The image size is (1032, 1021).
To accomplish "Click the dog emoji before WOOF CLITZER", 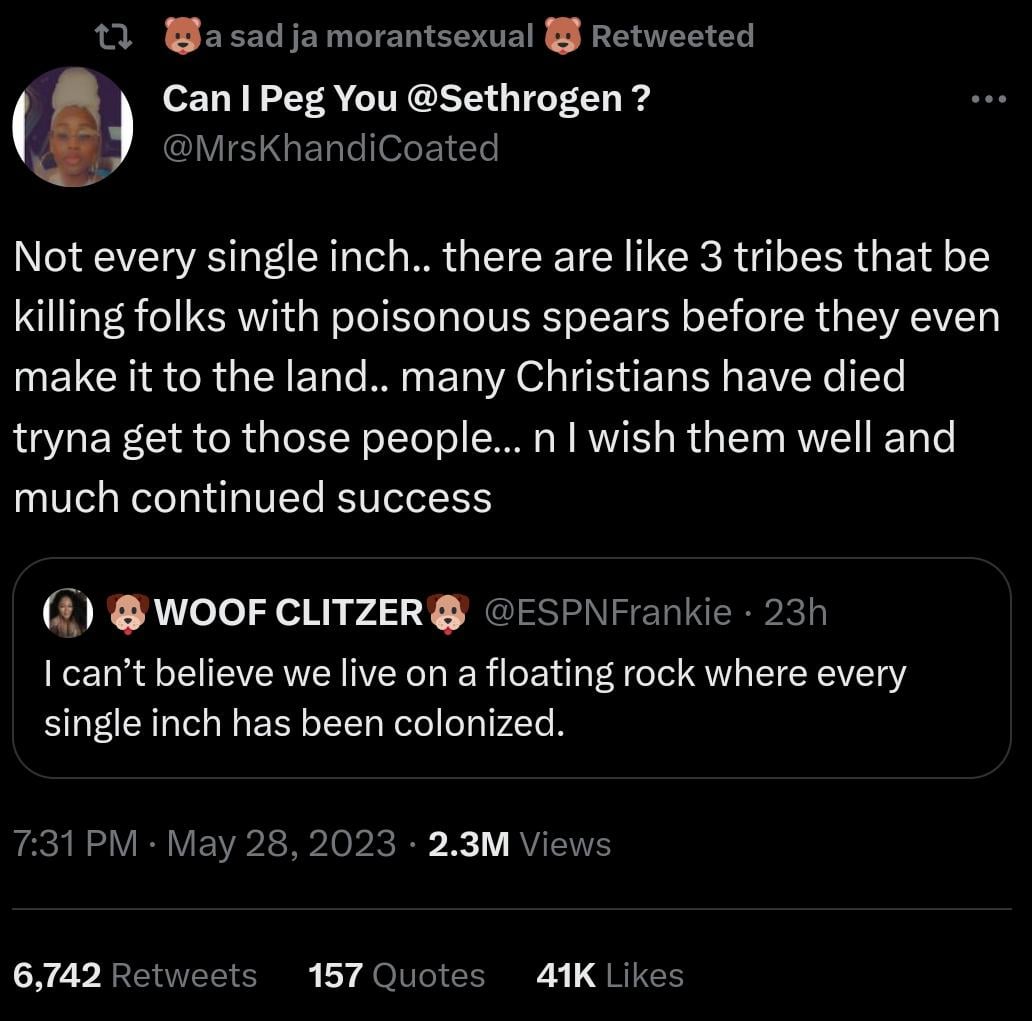I will pos(127,612).
